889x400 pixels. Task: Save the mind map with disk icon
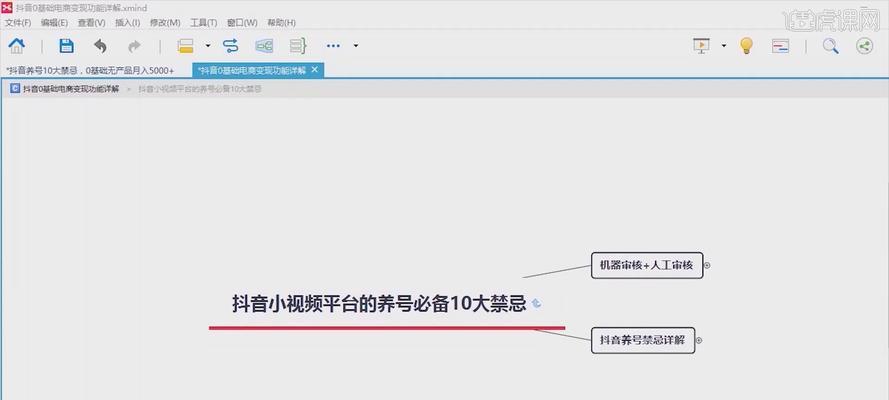point(66,46)
